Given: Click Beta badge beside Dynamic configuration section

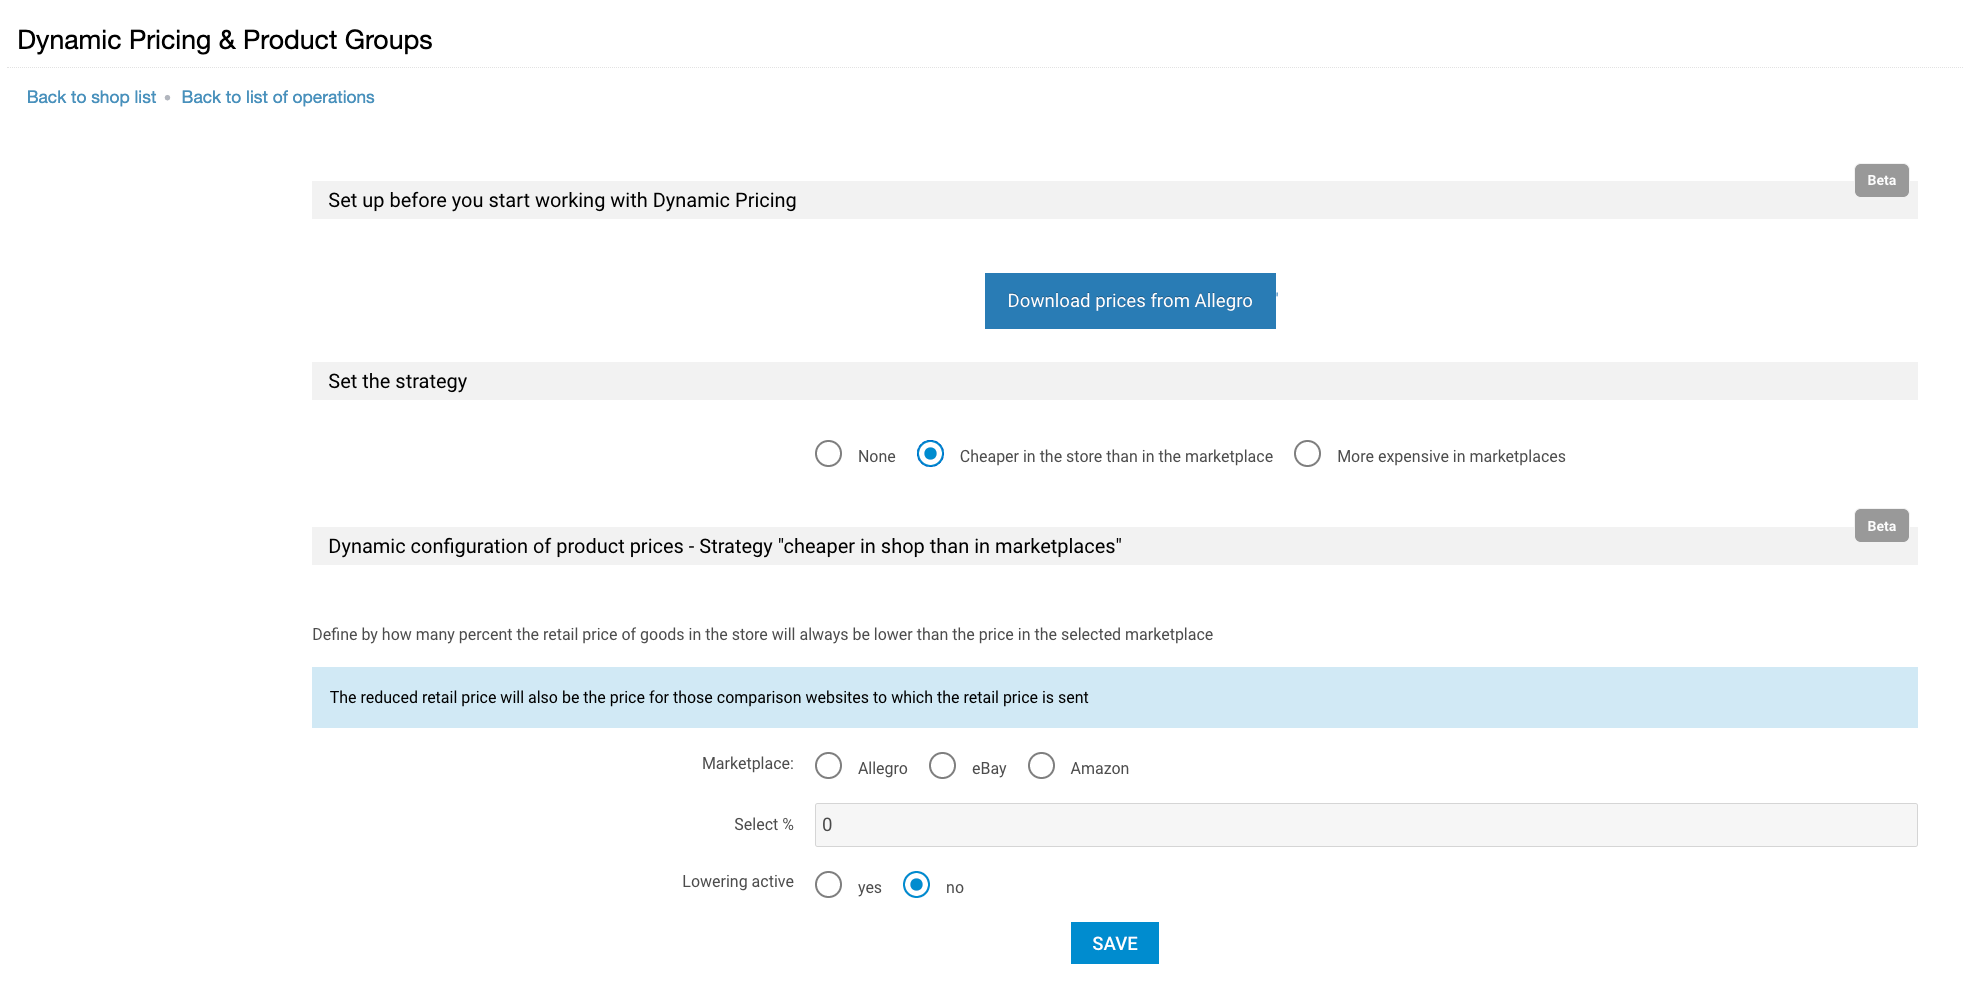Looking at the screenshot, I should coord(1881,526).
